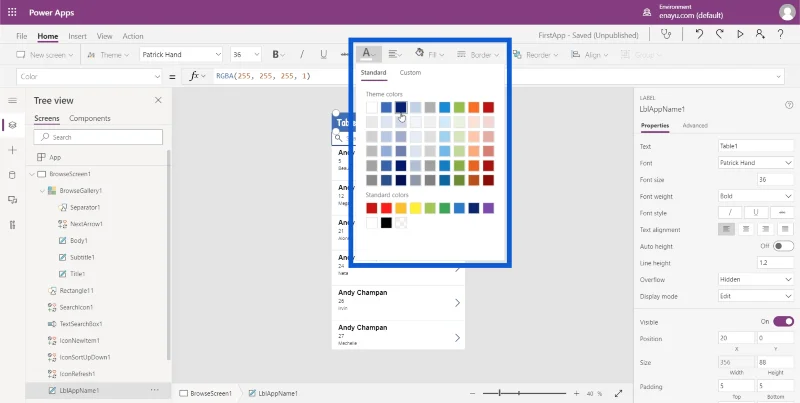800x403 pixels.
Task: Open the Help question mark icon
Action: [781, 35]
